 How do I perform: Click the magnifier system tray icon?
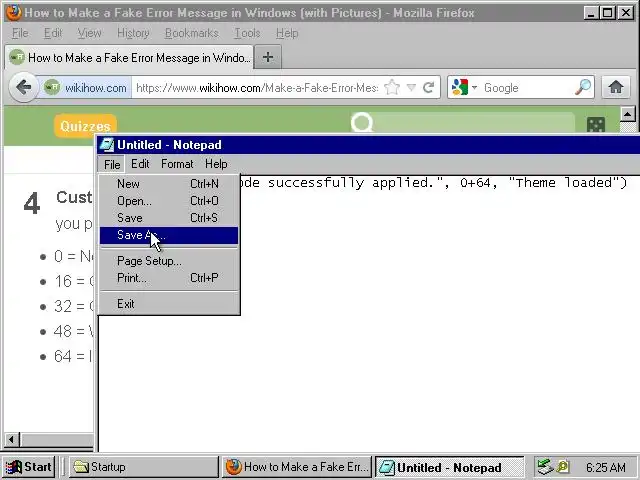coord(563,467)
